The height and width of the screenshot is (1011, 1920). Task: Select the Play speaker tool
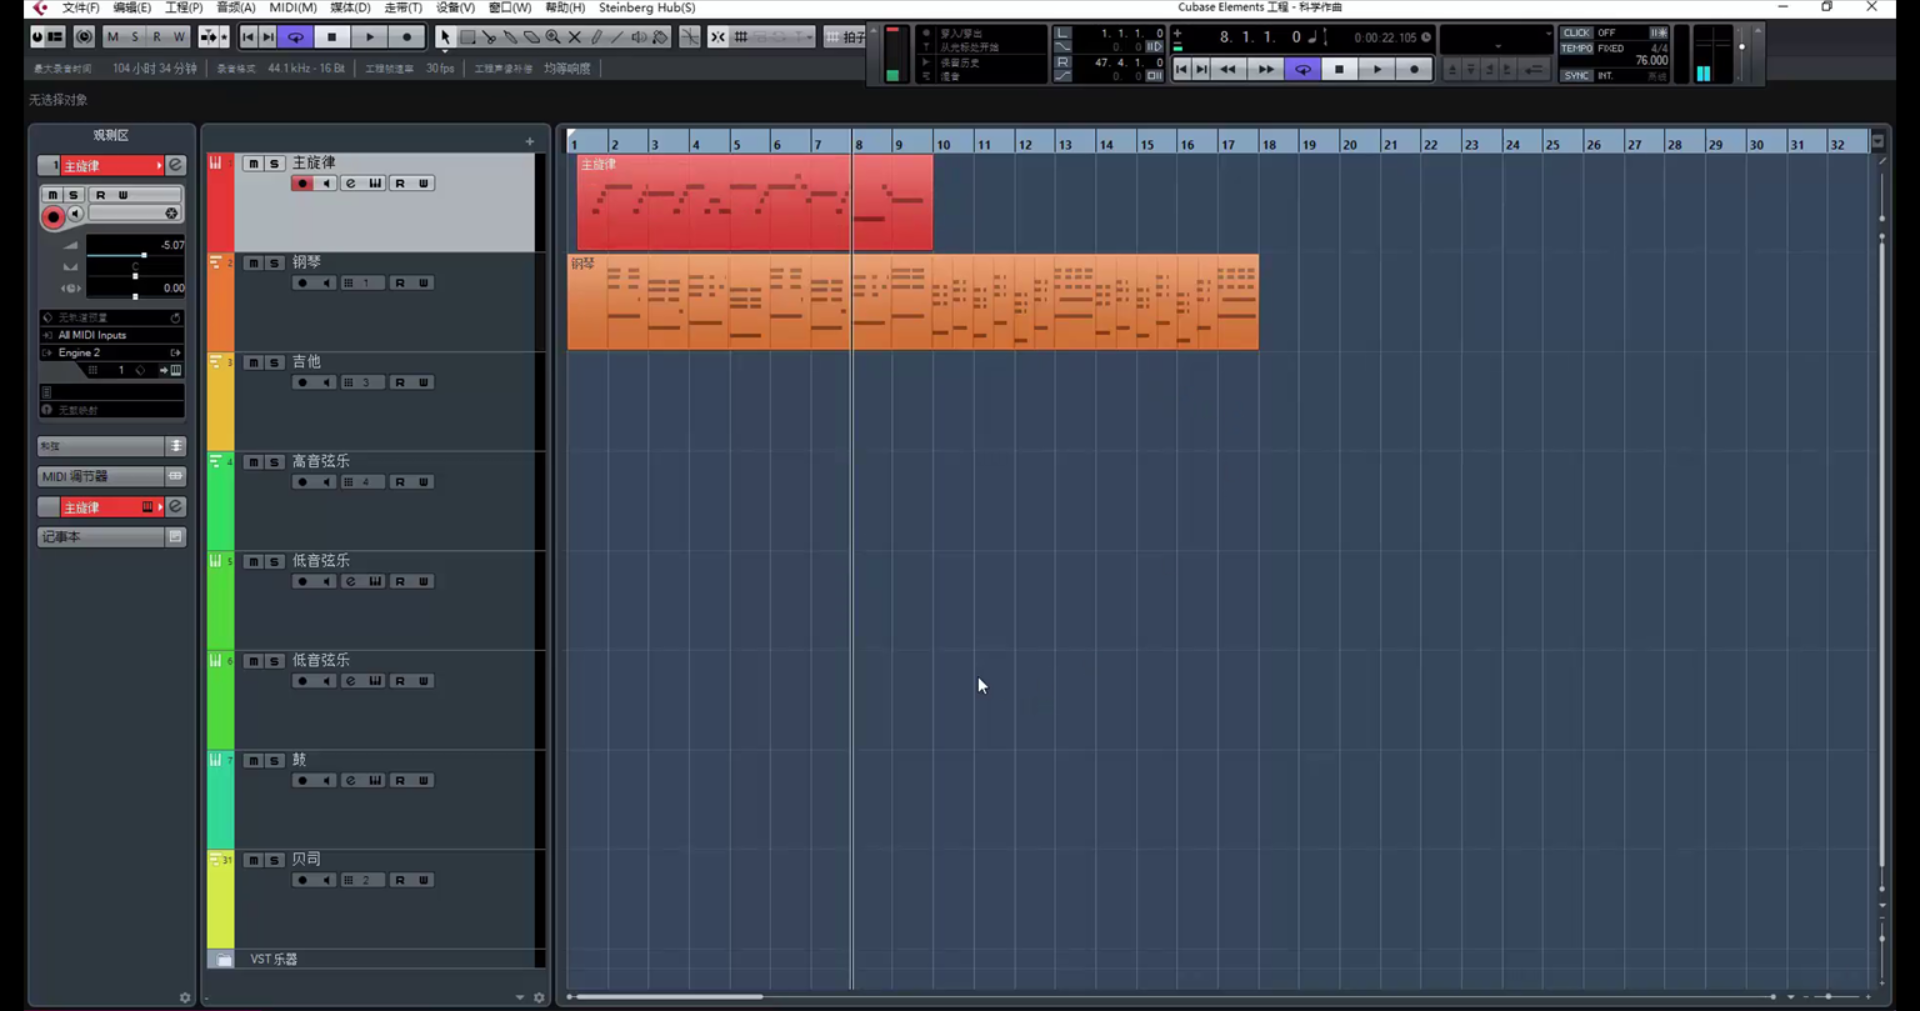click(639, 37)
